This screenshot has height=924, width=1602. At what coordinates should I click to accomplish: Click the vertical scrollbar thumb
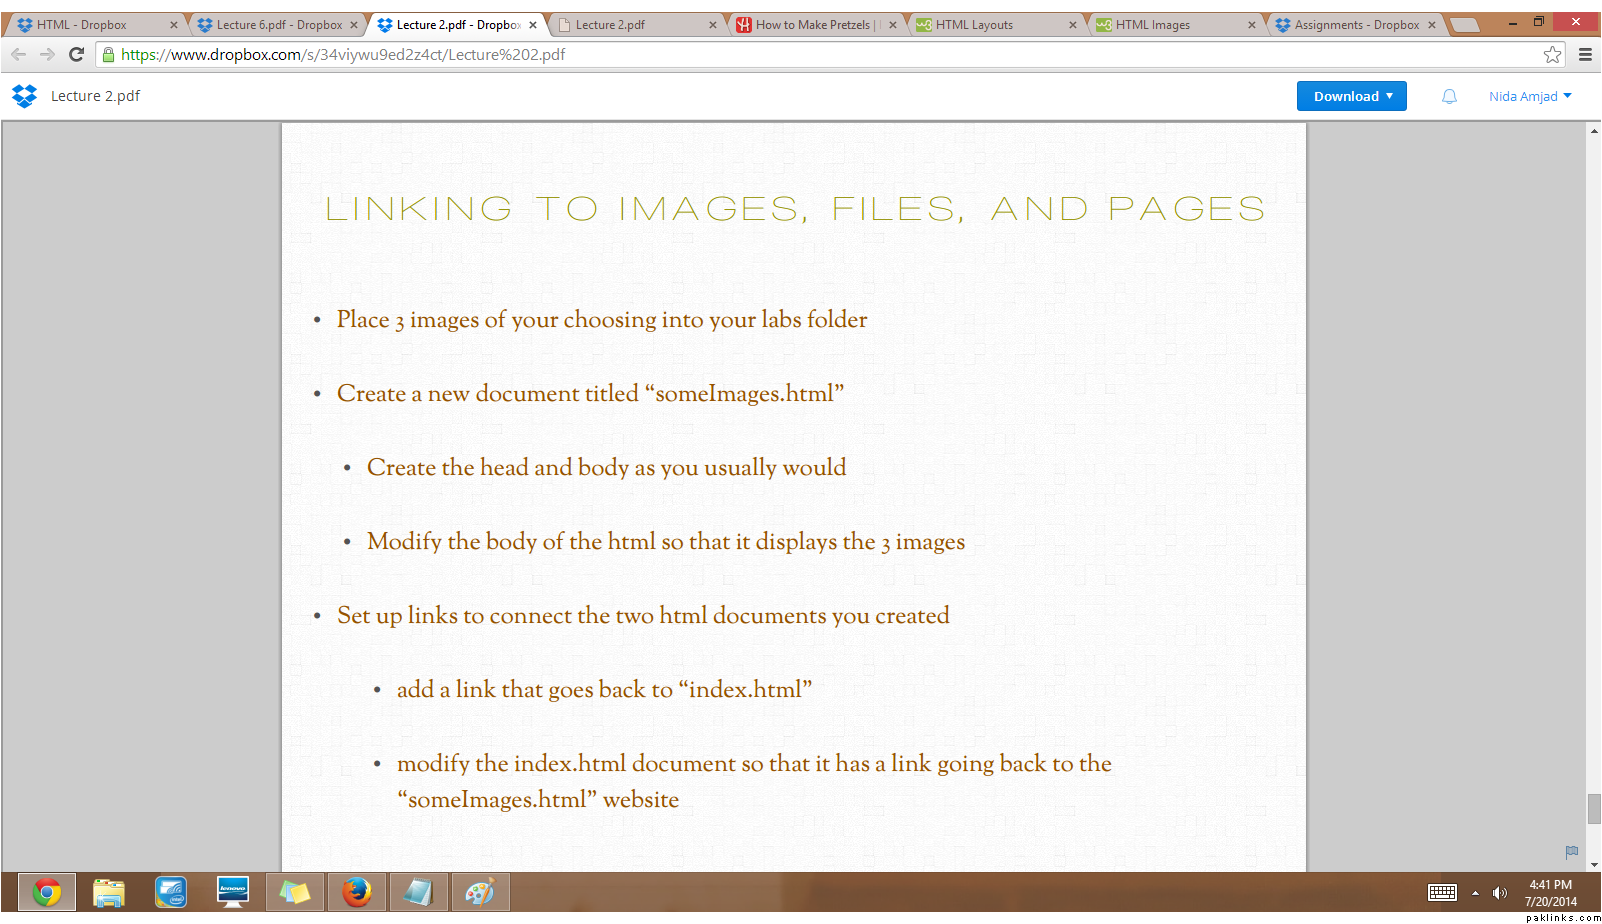[1593, 808]
